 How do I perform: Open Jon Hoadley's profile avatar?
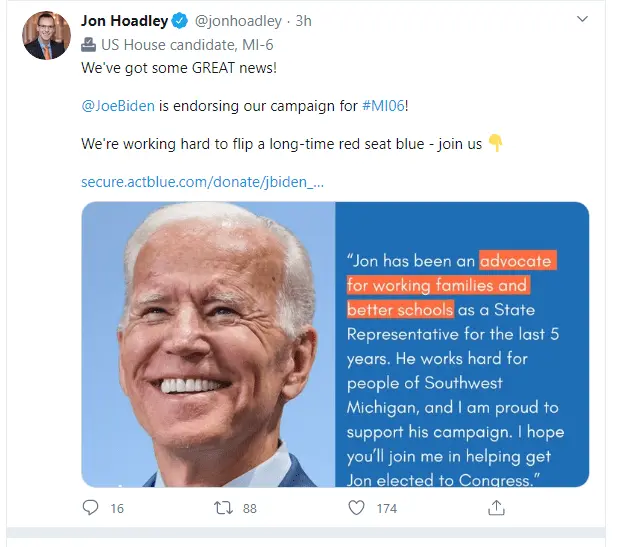[x=46, y=36]
